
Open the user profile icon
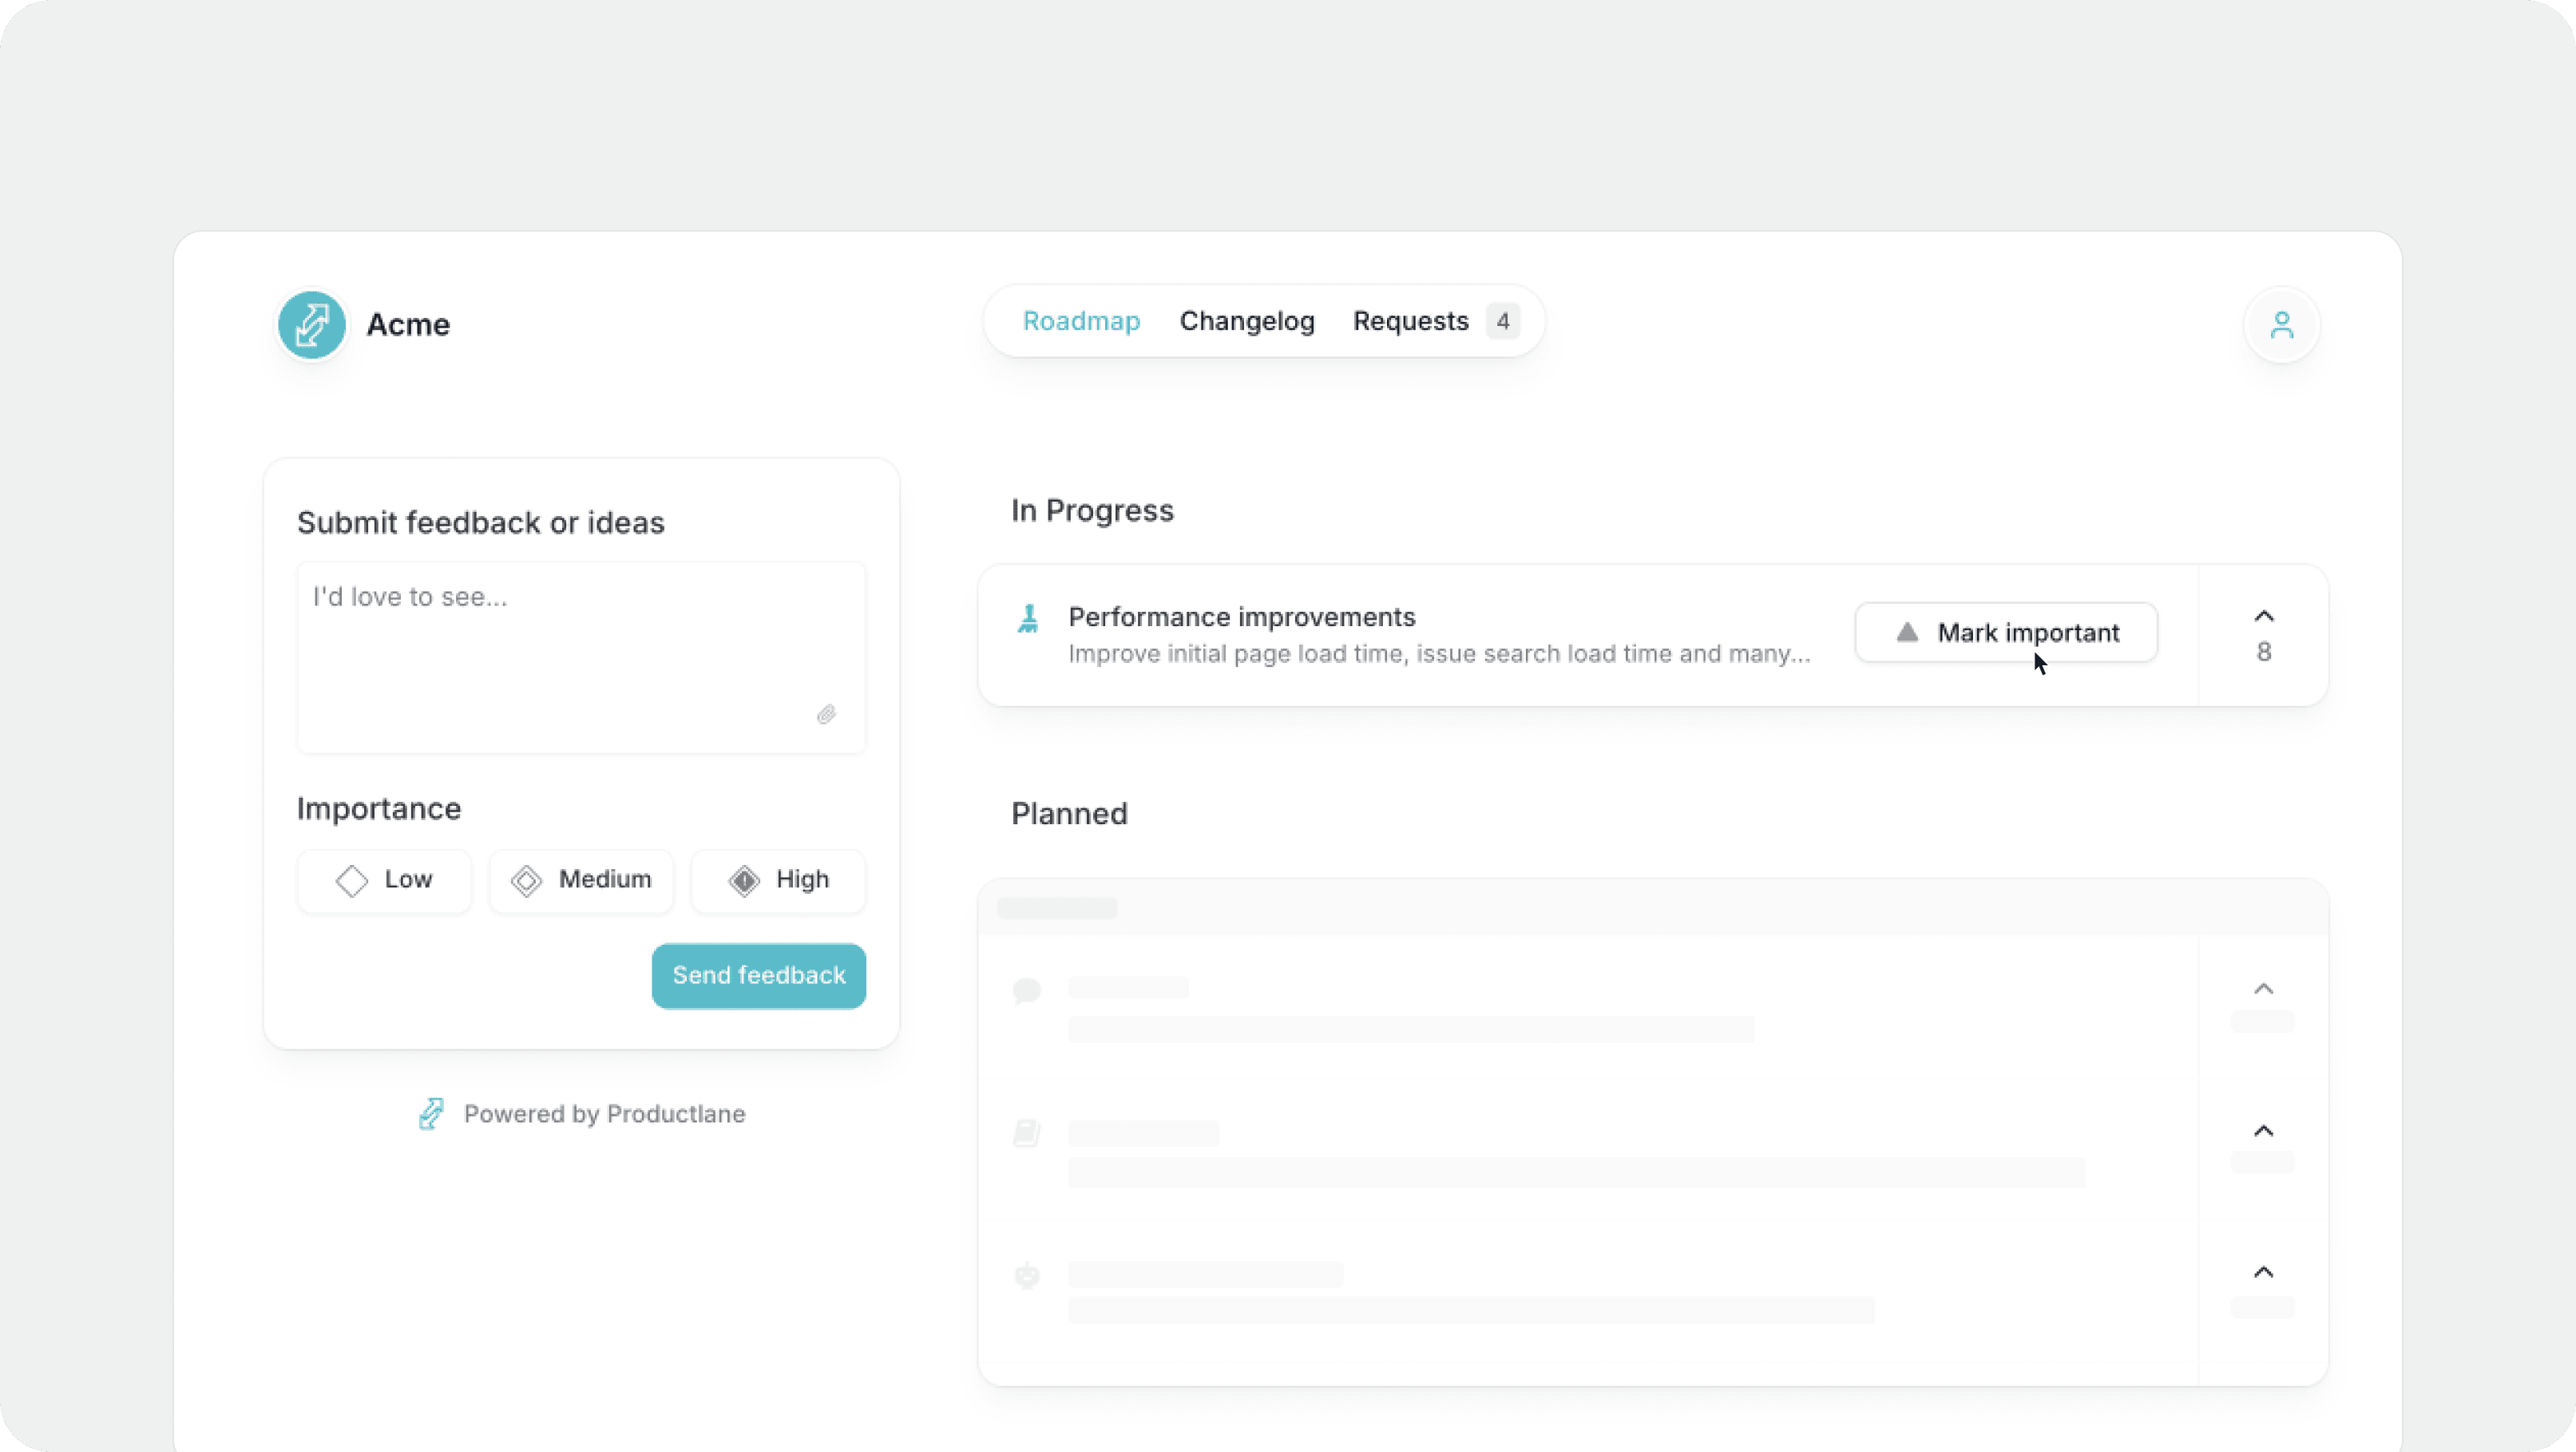[x=2281, y=325]
